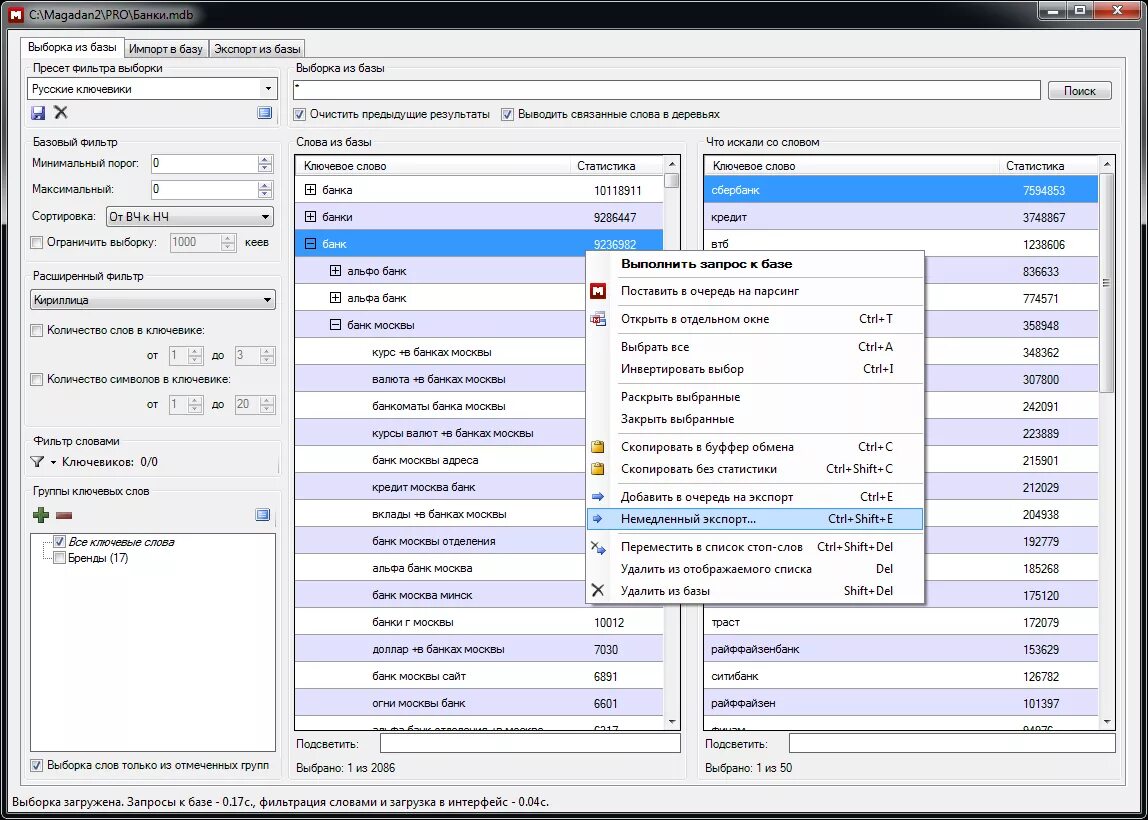Click words list vertical scrollbar thumb

(671, 180)
